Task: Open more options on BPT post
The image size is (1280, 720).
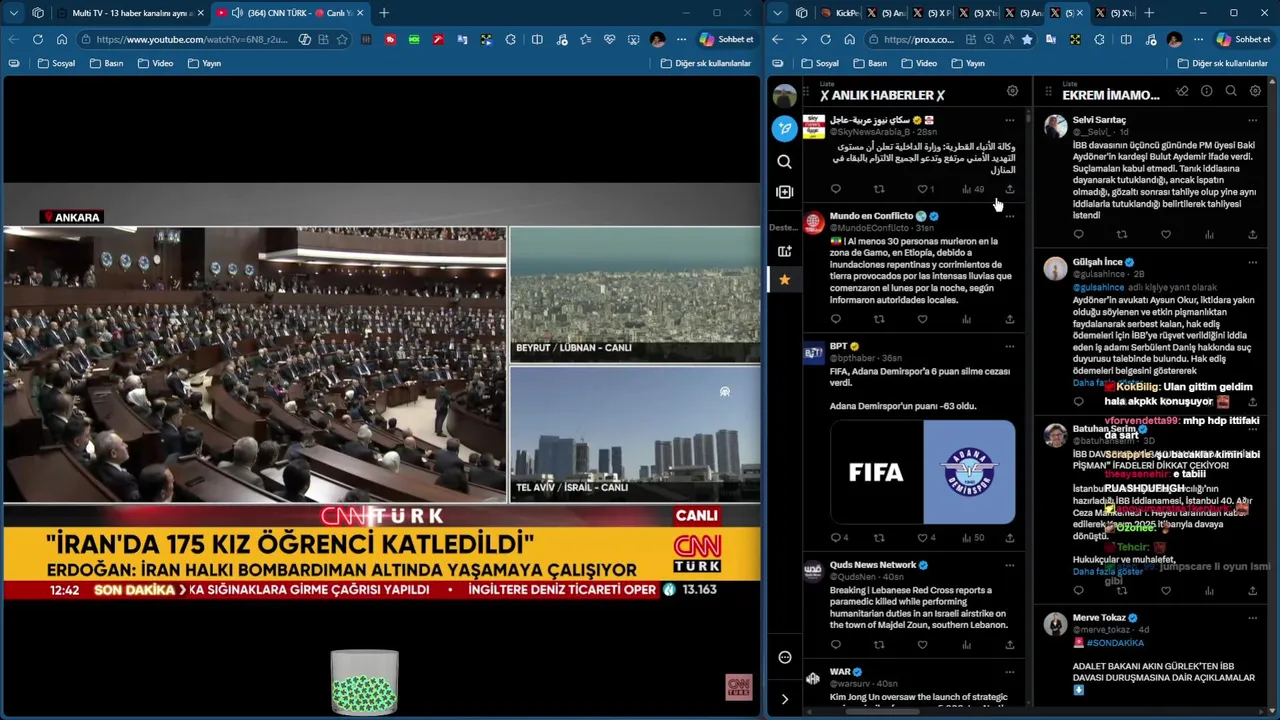Action: (1009, 346)
